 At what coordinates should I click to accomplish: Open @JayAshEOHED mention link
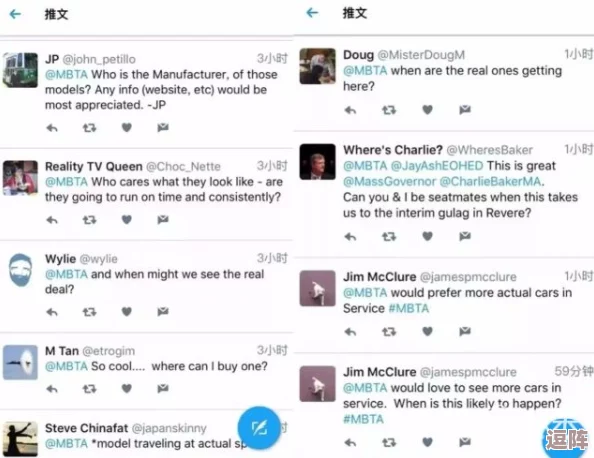coord(437,166)
